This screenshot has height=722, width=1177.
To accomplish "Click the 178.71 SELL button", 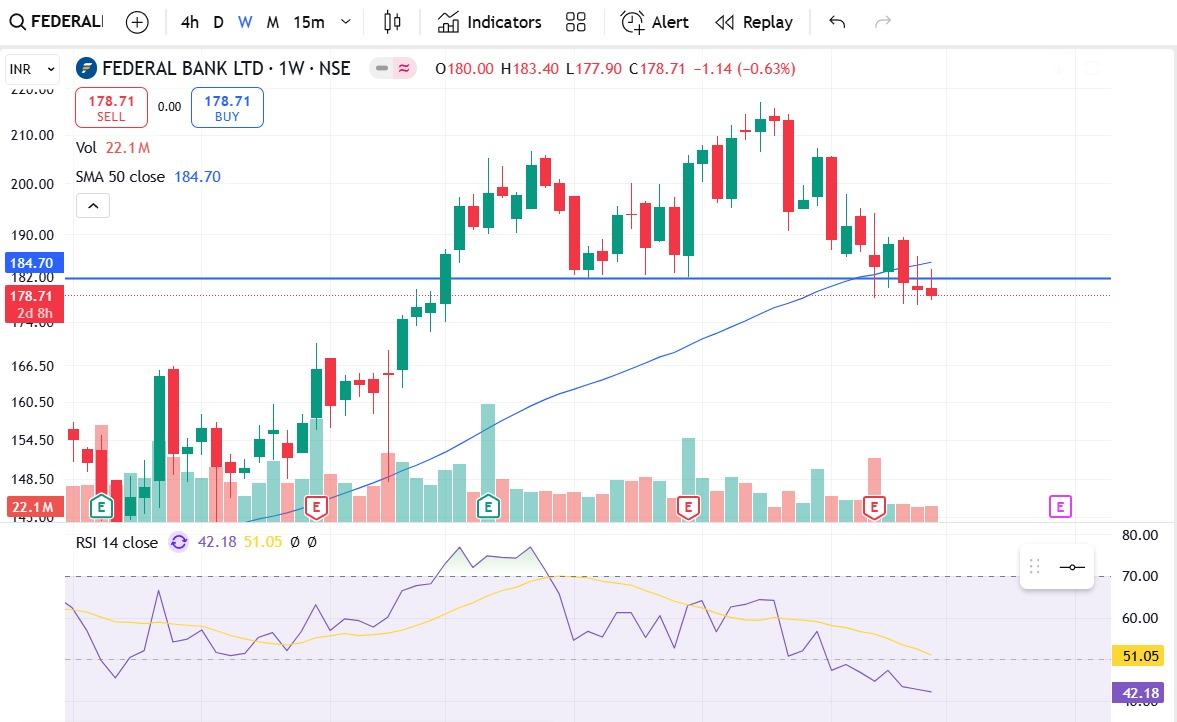I will pyautogui.click(x=111, y=107).
